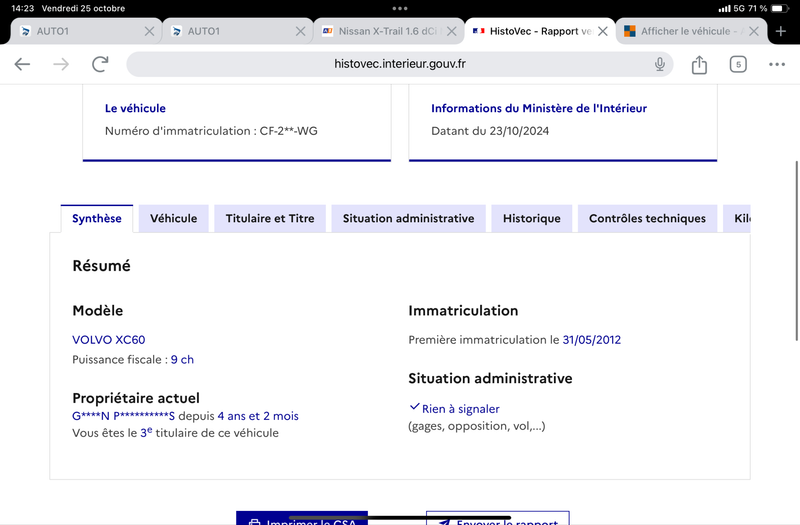The image size is (800, 525).
Task: Click the Résumé section heading
Action: 102,266
